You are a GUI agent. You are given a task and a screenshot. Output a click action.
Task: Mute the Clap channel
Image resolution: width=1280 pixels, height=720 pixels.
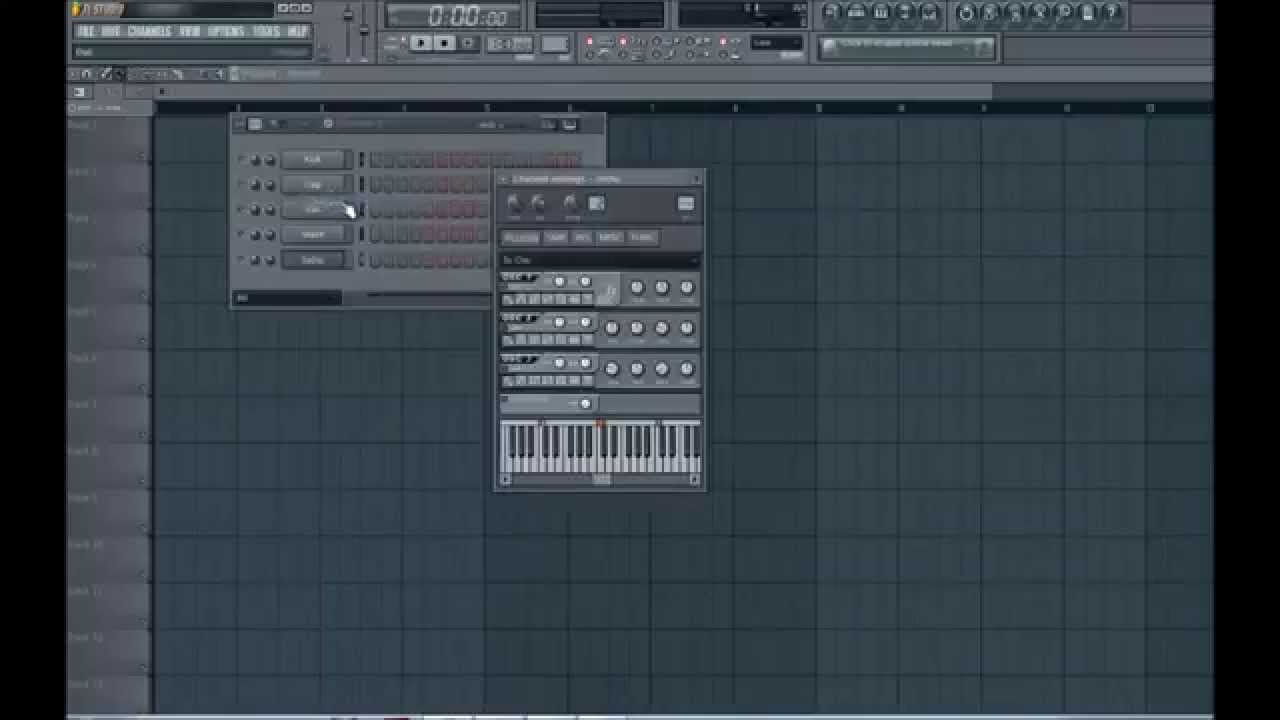coord(241,185)
